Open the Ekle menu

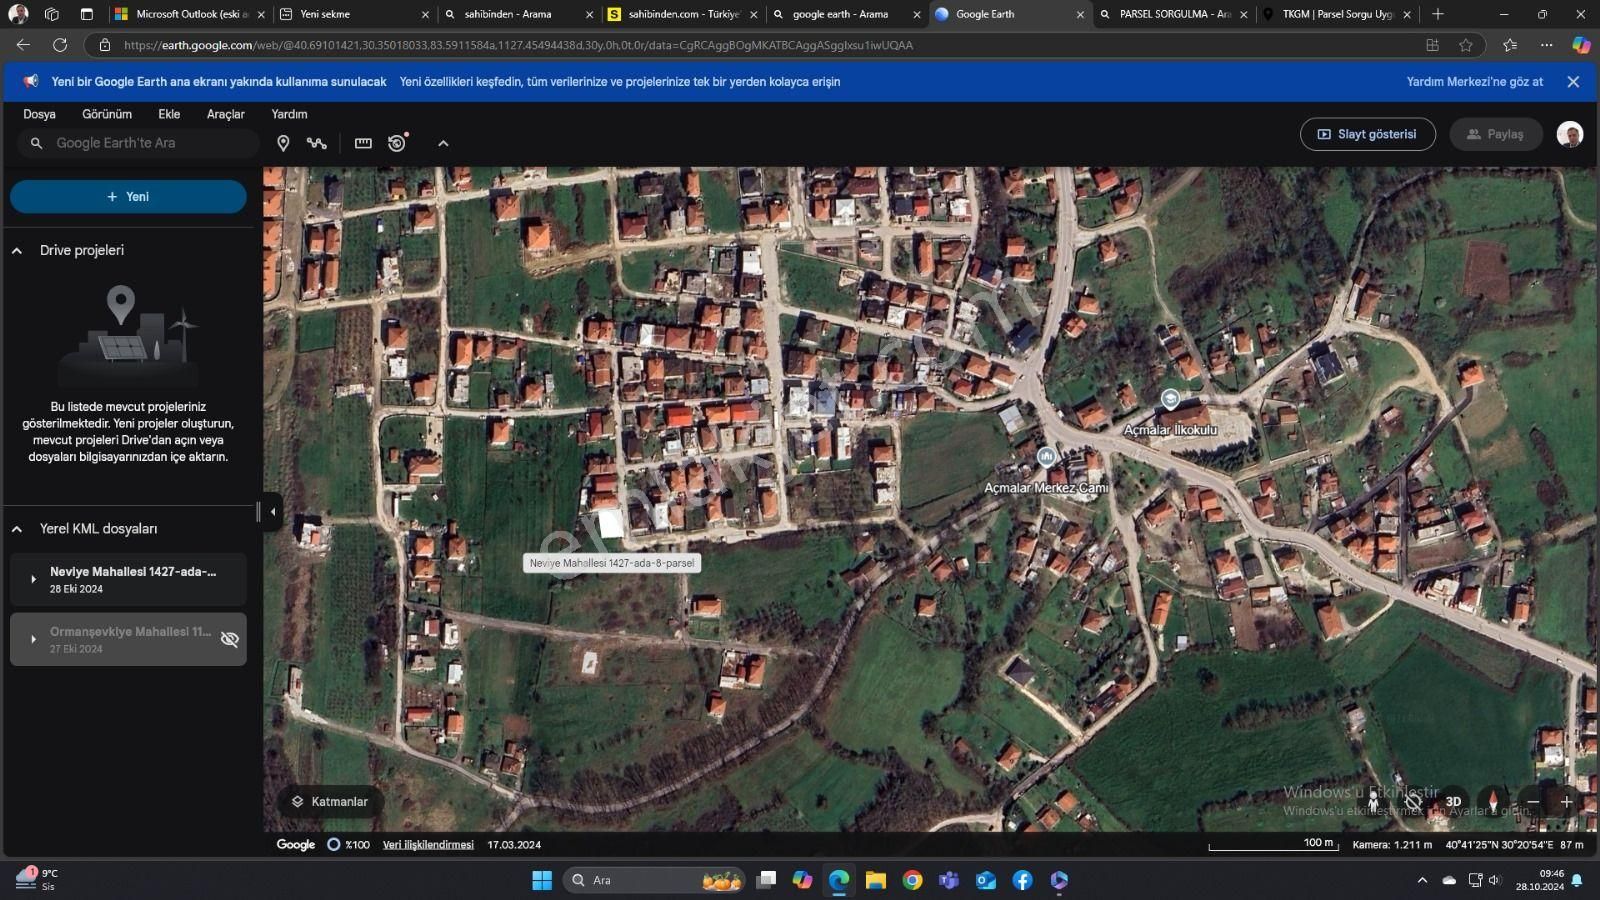169,114
